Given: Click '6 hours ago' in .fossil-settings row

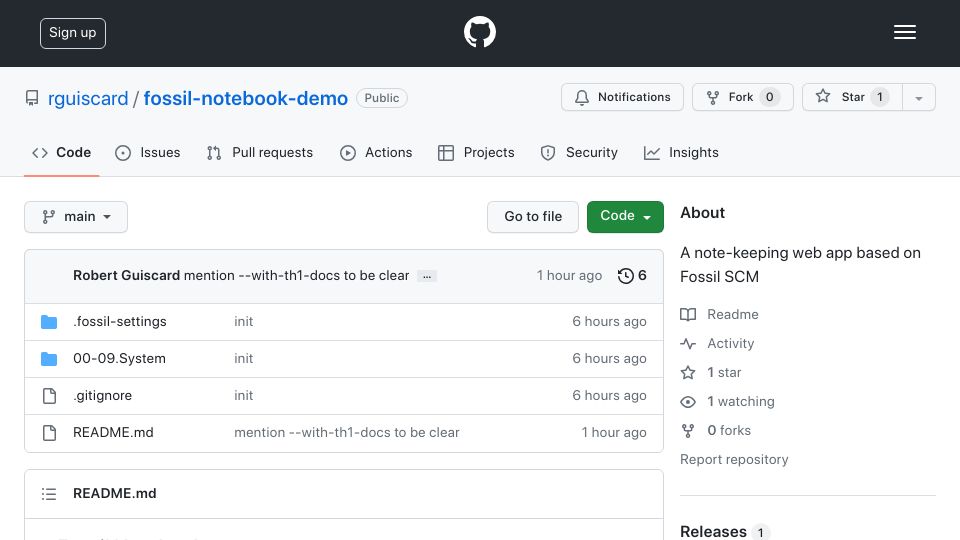Looking at the screenshot, I should point(609,321).
